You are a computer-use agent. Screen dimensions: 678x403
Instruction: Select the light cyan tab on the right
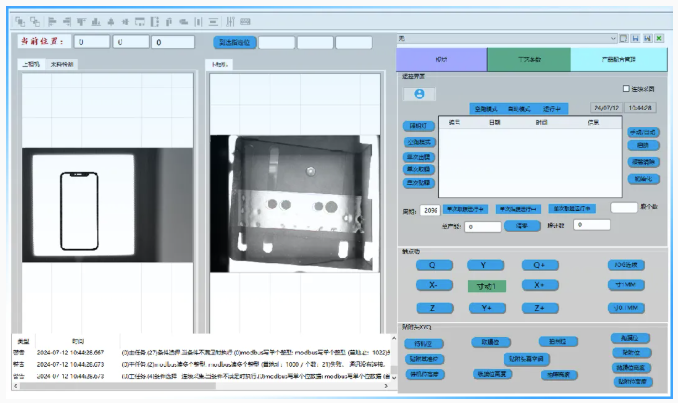coord(618,59)
